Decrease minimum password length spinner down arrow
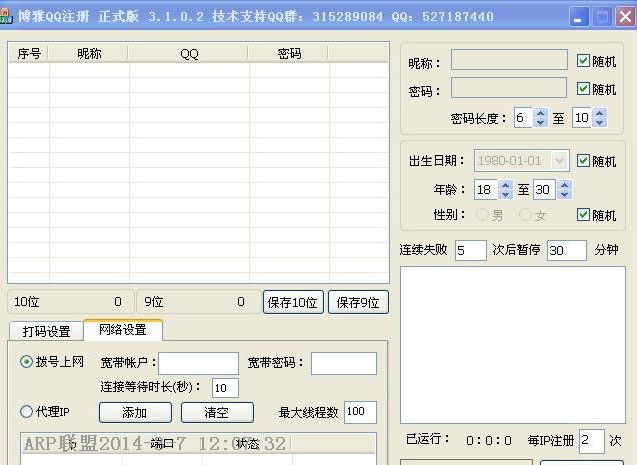Image resolution: width=637 pixels, height=465 pixels. tap(540, 122)
